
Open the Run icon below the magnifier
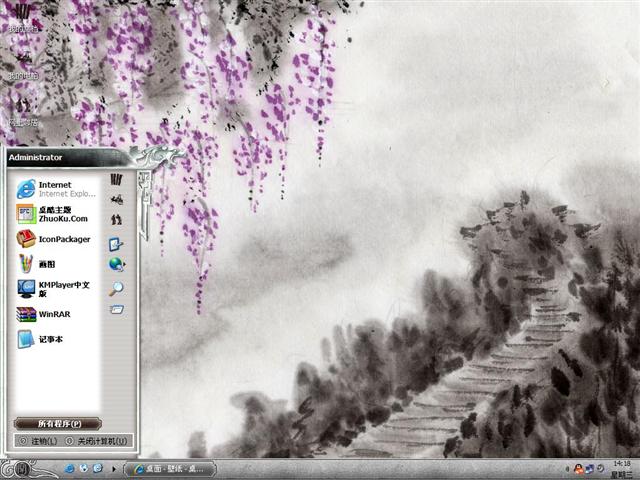coord(117,310)
